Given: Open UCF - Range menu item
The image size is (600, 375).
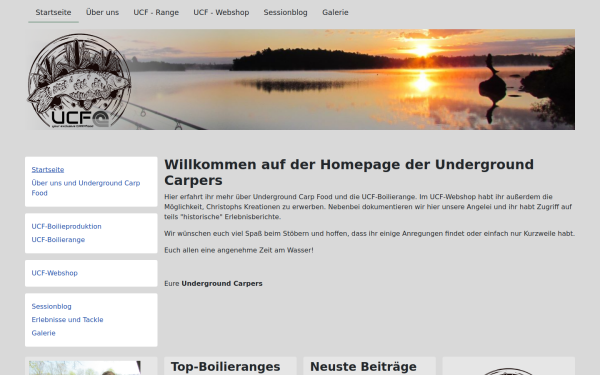Looking at the screenshot, I should [156, 12].
